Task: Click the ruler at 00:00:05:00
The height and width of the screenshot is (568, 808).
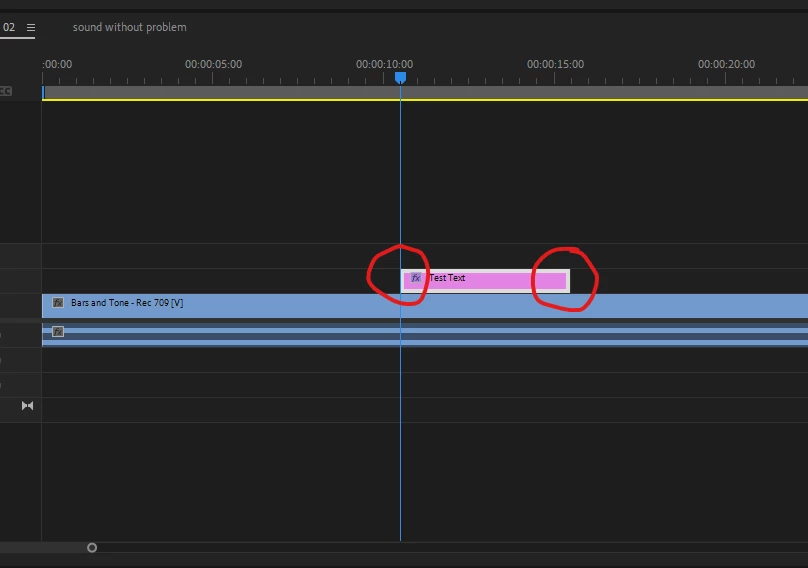Action: click(x=213, y=64)
